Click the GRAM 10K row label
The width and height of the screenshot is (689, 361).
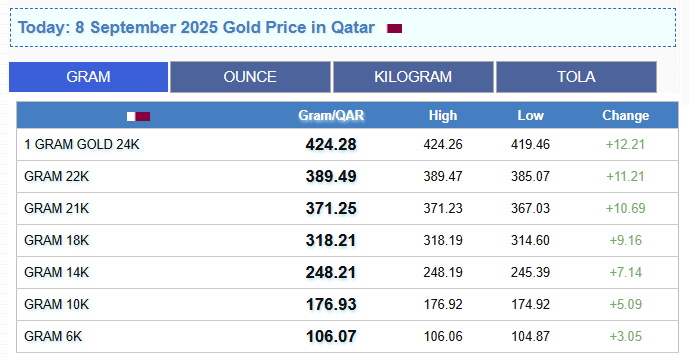56,304
